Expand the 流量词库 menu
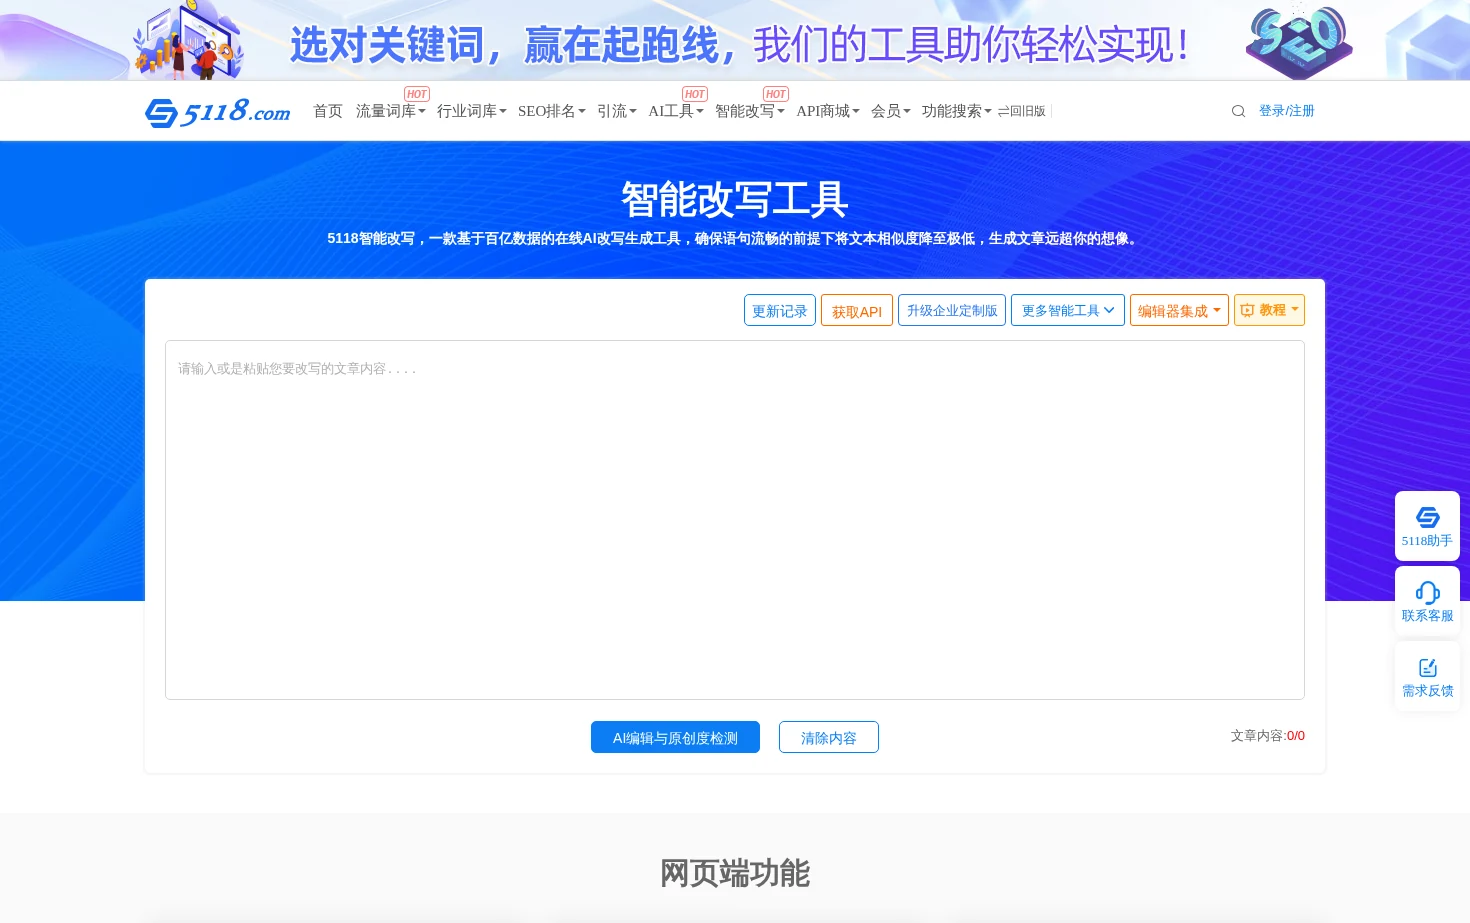Viewport: 1470px width, 923px height. (x=391, y=111)
